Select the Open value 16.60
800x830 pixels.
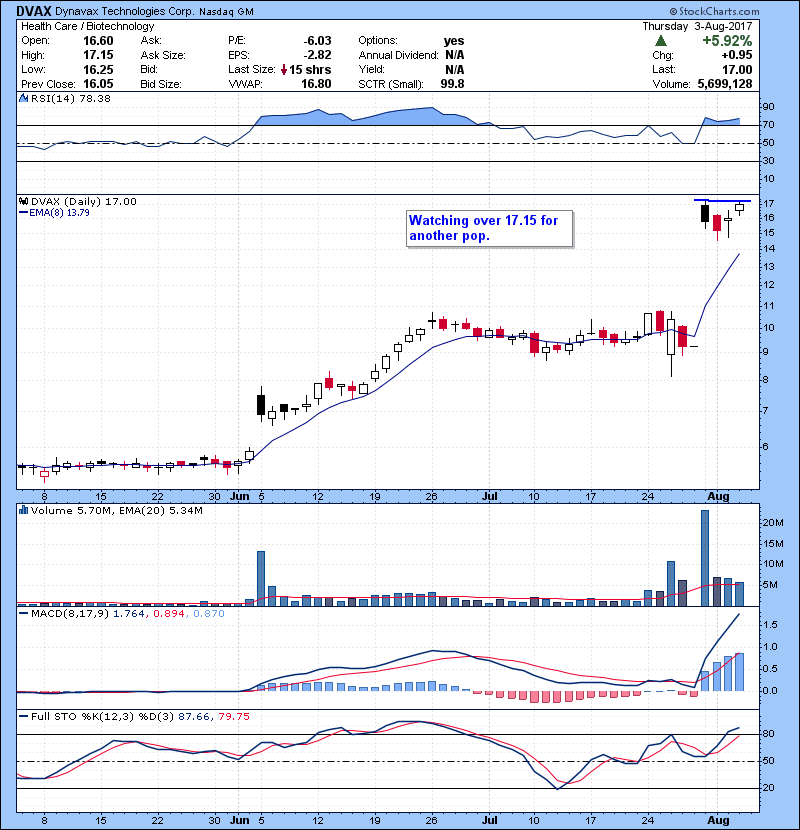pyautogui.click(x=98, y=41)
